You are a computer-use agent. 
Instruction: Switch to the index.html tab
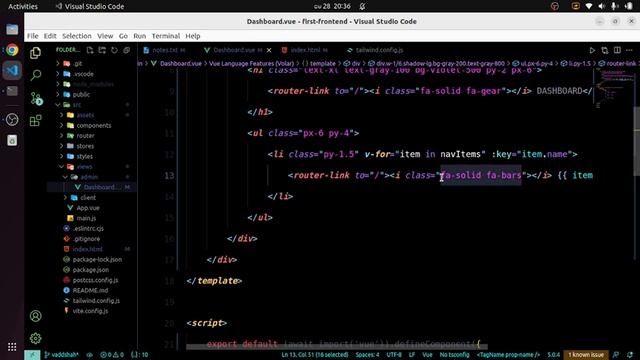click(305, 50)
